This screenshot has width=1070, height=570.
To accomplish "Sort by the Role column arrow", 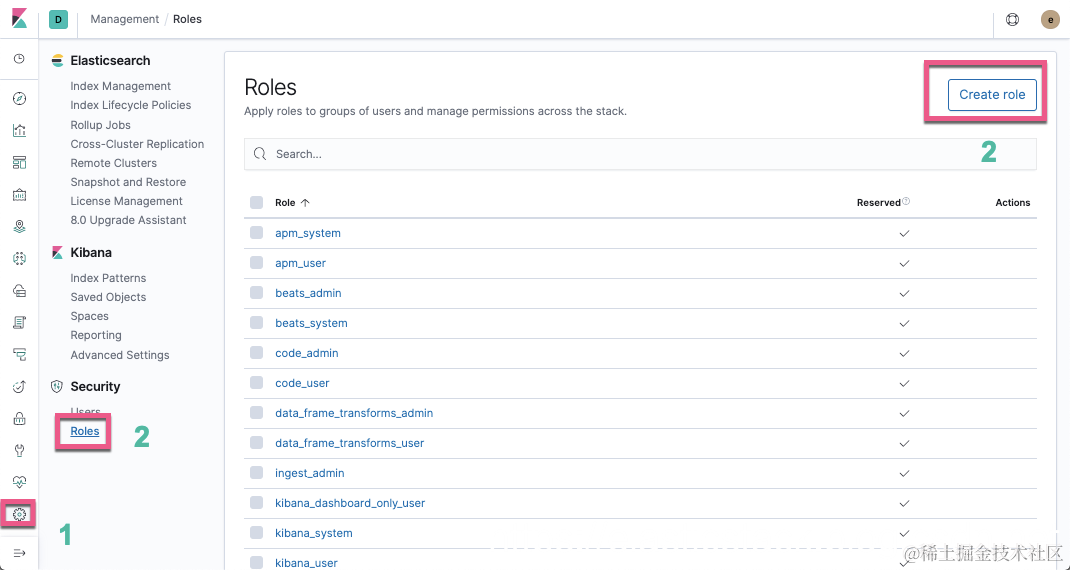I will point(305,203).
